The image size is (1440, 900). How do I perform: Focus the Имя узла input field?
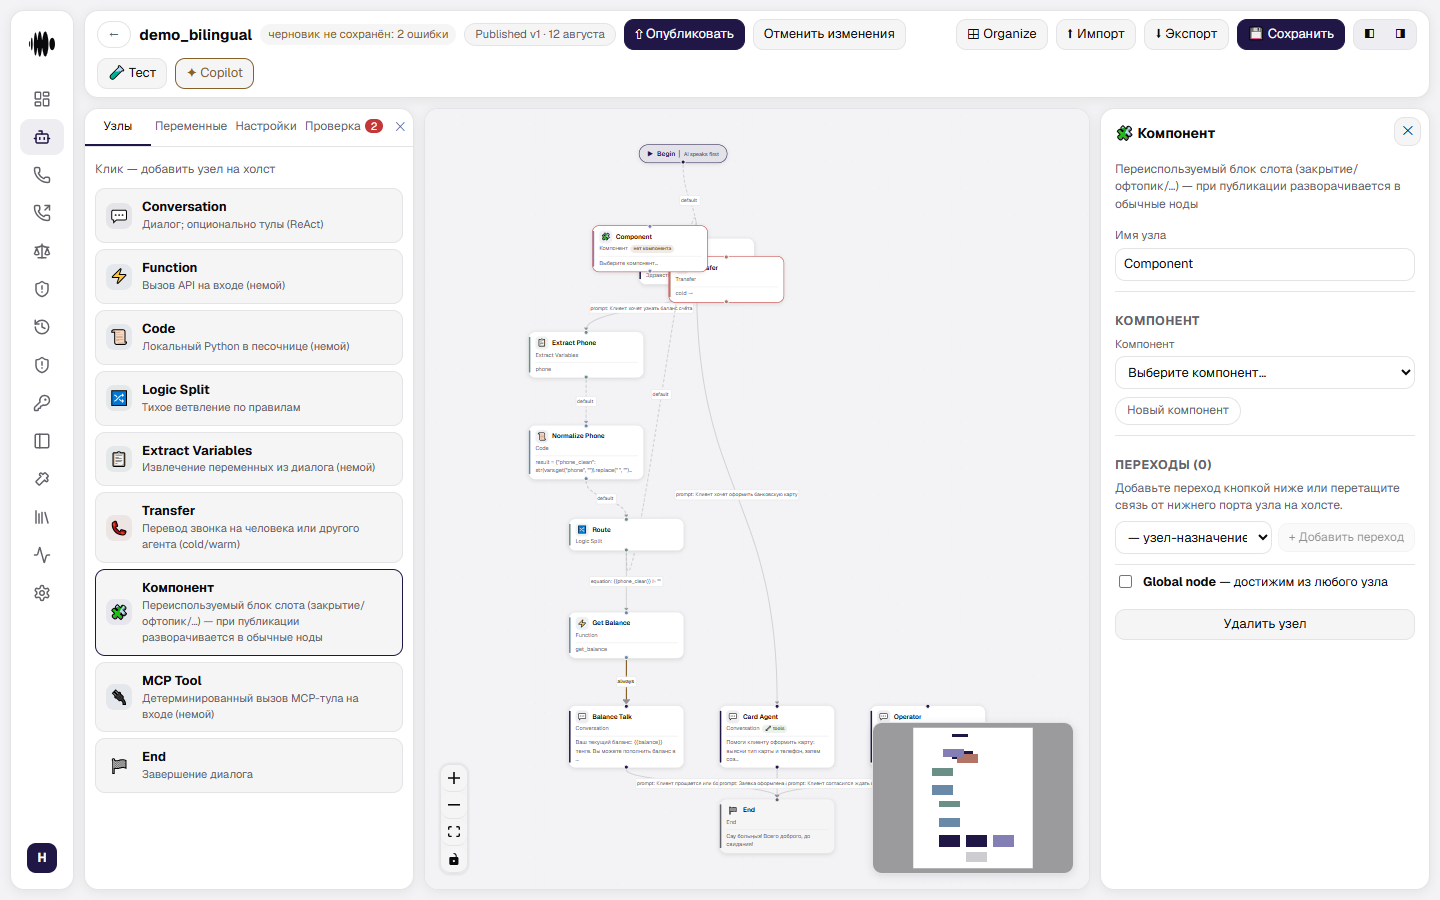[x=1265, y=264]
